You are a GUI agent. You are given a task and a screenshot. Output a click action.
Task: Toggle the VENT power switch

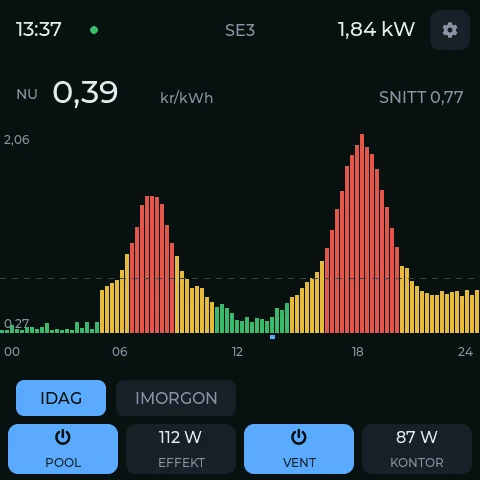(x=299, y=449)
